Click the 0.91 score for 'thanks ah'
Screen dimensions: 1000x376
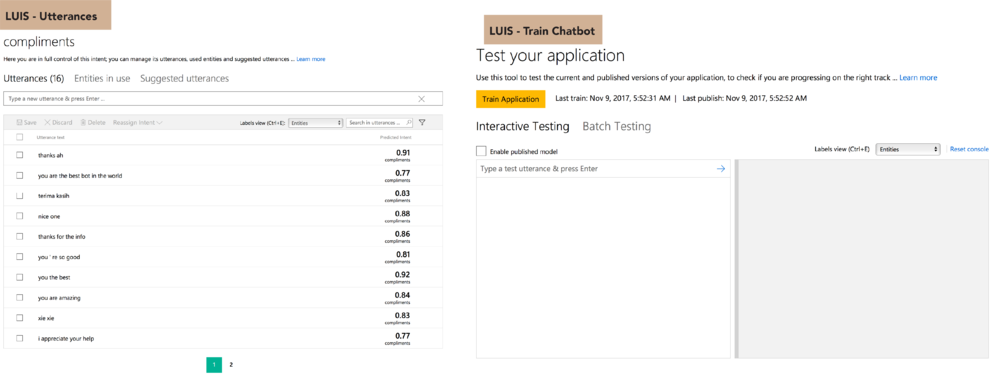[x=403, y=153]
